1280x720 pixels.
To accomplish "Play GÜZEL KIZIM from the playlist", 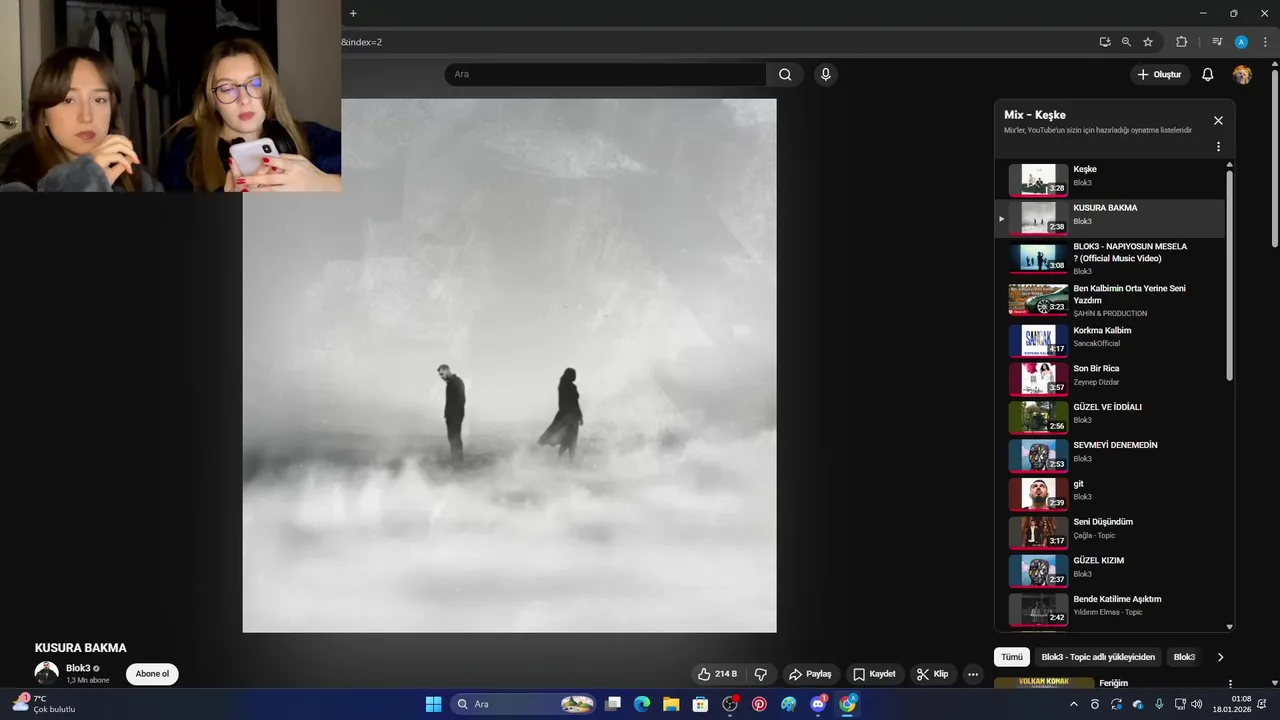I will pyautogui.click(x=1110, y=570).
